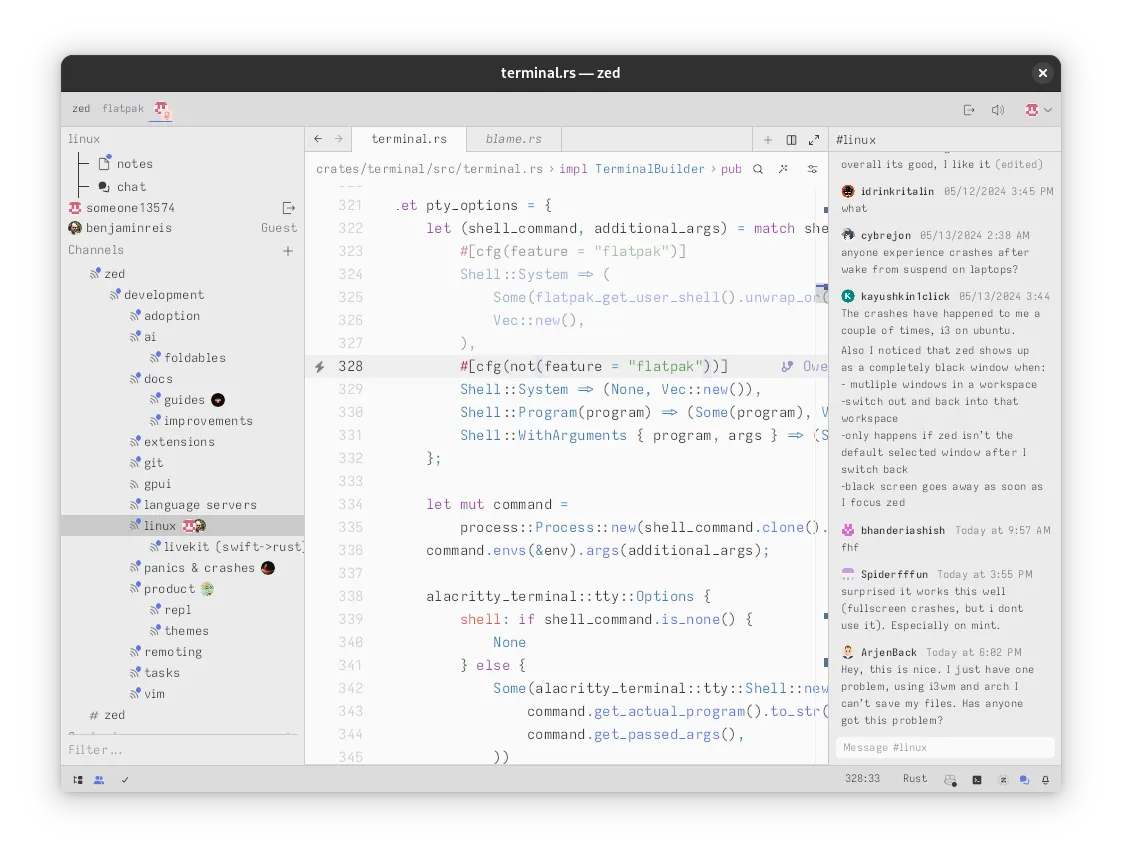Image resolution: width=1122 pixels, height=859 pixels.
Task: Switch to the blame.rs tab
Action: coord(513,140)
